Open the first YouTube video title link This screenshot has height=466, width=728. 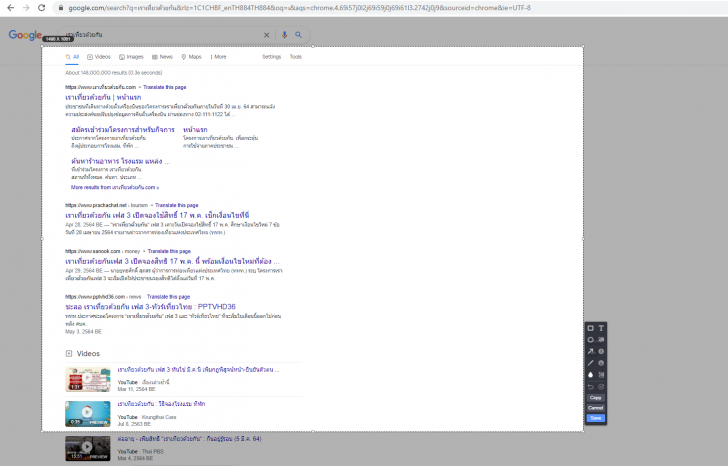(x=198, y=370)
